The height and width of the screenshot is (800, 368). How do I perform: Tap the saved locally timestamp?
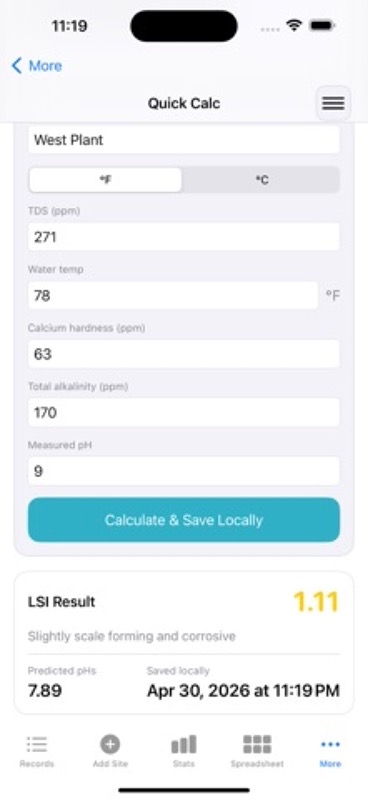pos(243,691)
